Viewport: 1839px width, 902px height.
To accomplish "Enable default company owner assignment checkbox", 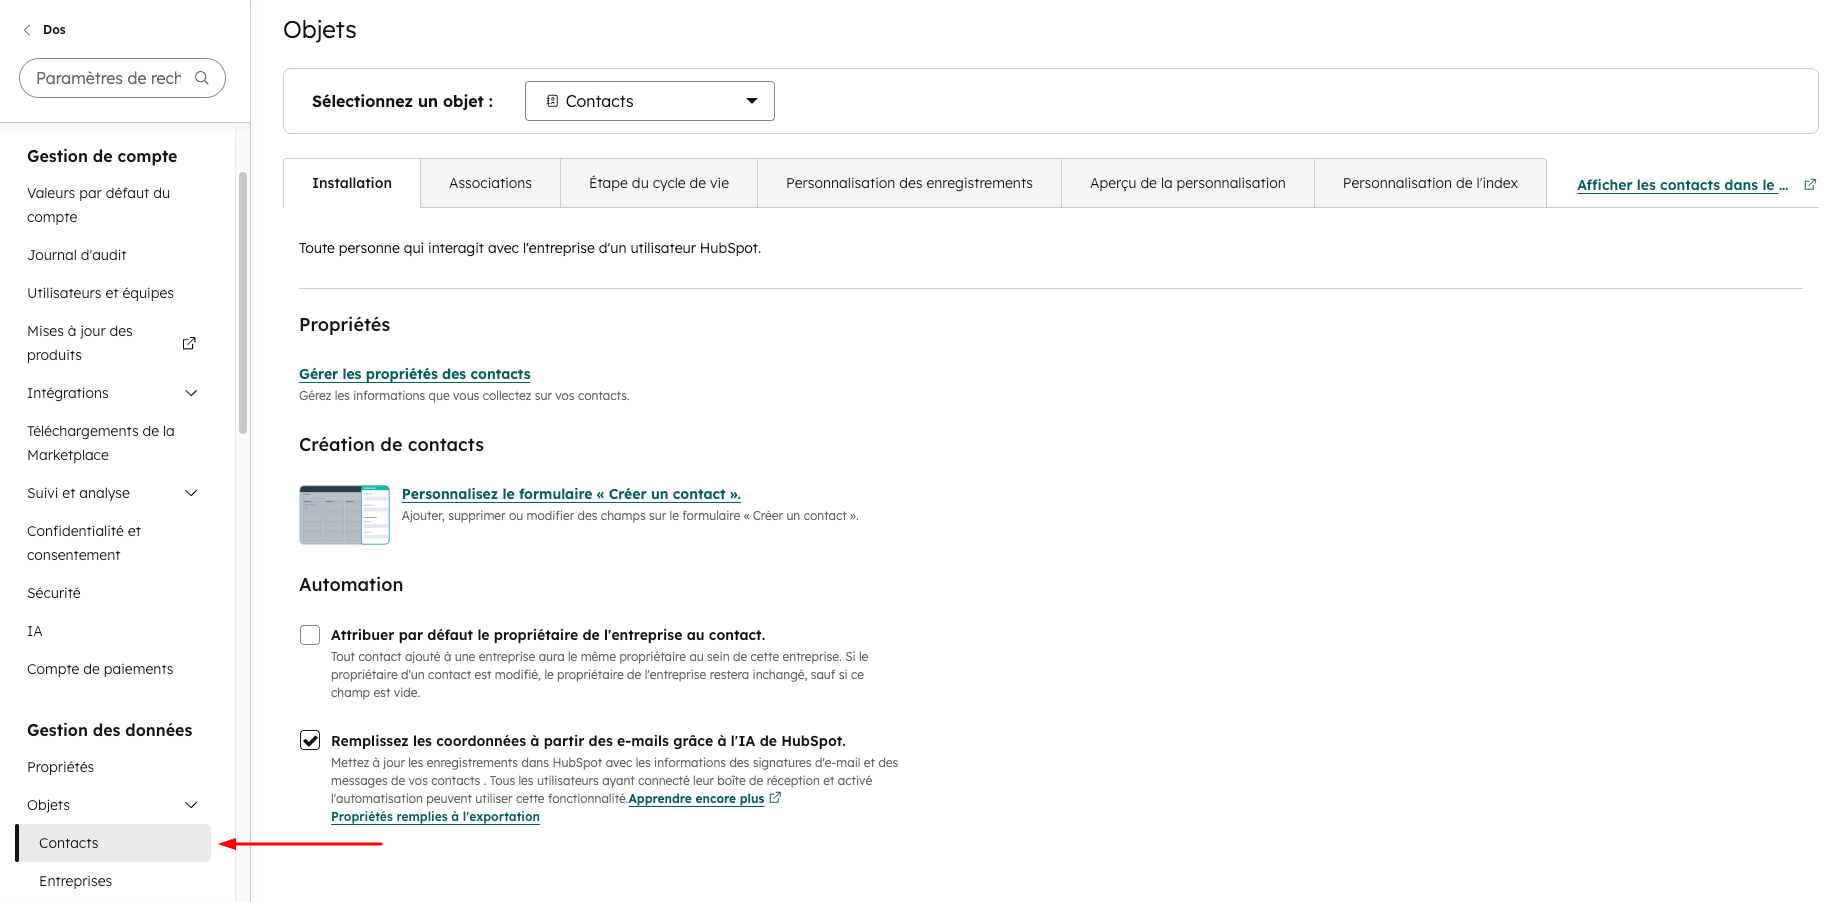I will 310,635.
